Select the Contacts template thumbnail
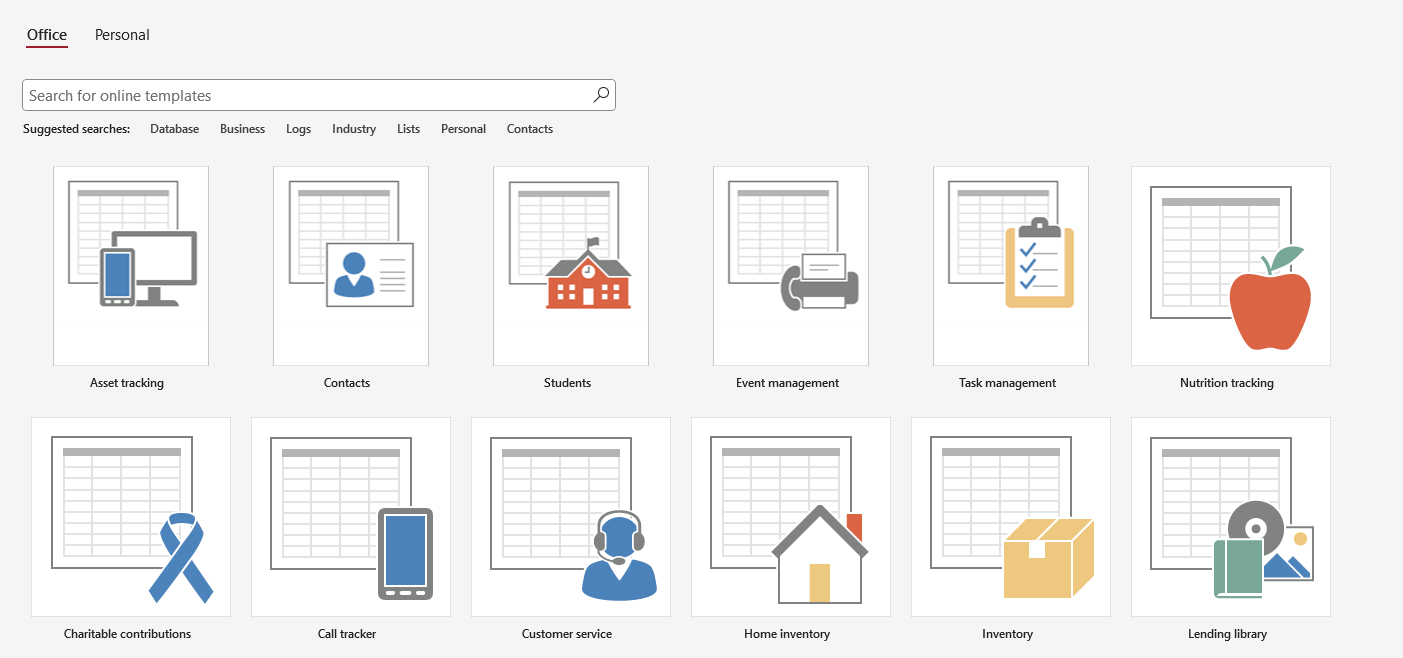The image size is (1403, 658). 351,266
